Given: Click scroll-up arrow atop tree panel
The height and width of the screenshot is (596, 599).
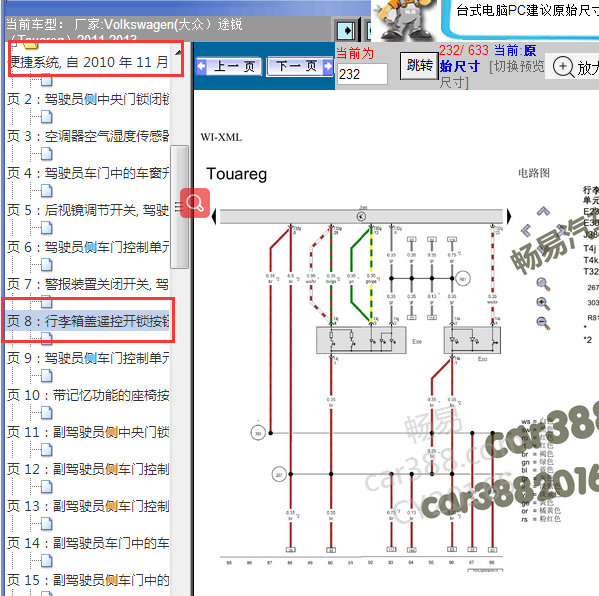Looking at the screenshot, I should coord(178,52).
